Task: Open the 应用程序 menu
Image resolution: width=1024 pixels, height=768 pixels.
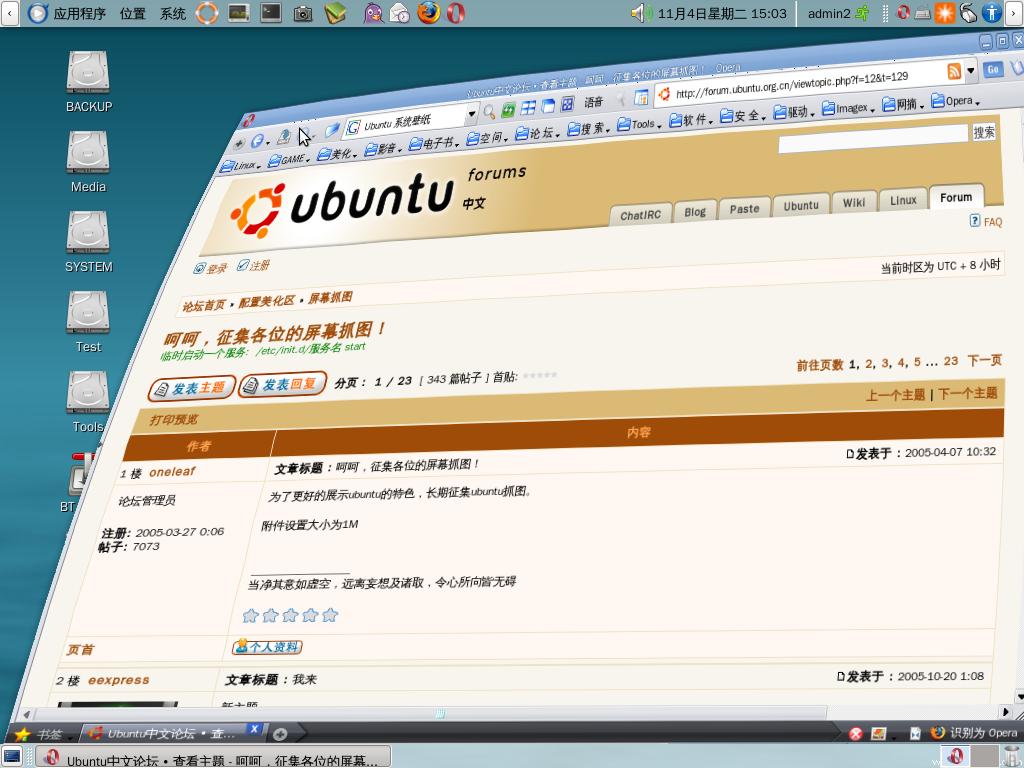Action: point(68,13)
